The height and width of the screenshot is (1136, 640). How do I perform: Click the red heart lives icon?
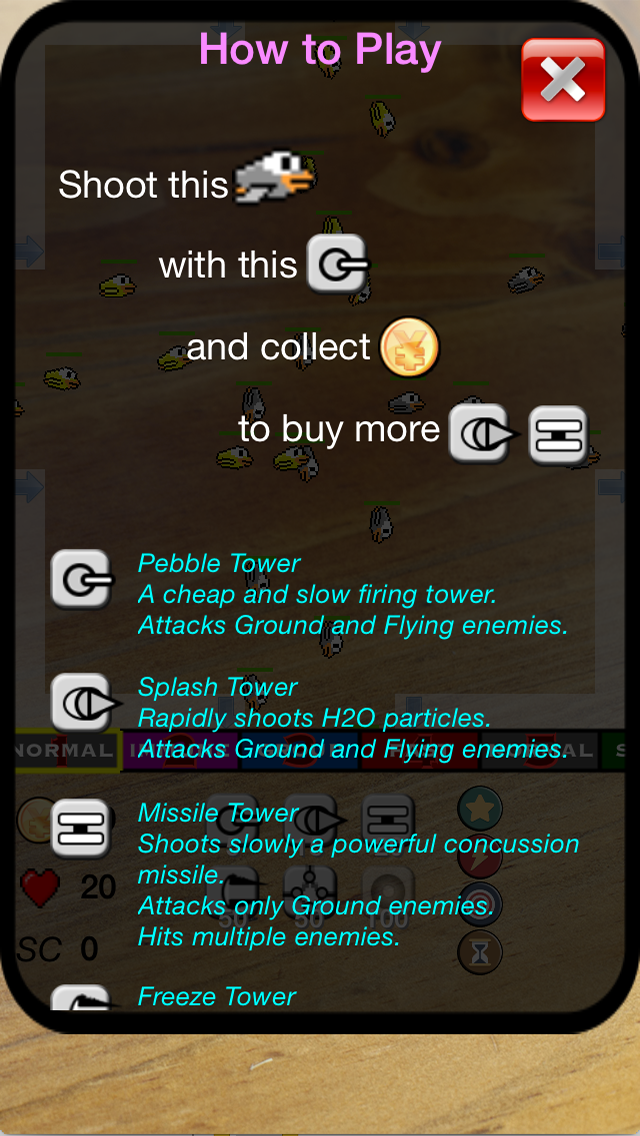pos(40,888)
